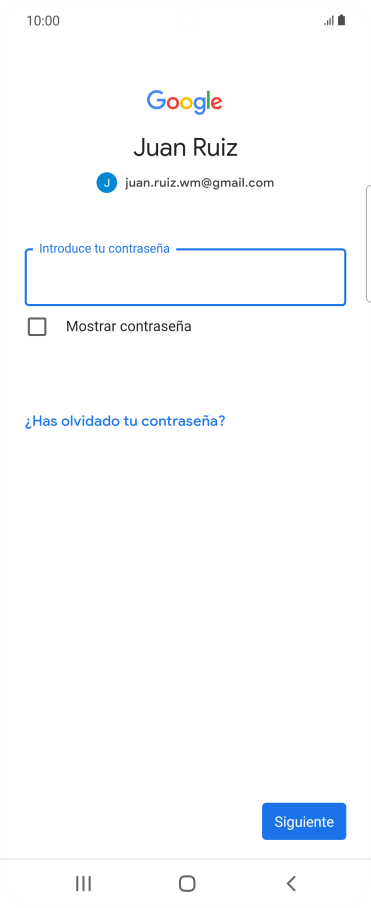Tap the battery icon in the status bar
371x908 pixels.
[341, 20]
